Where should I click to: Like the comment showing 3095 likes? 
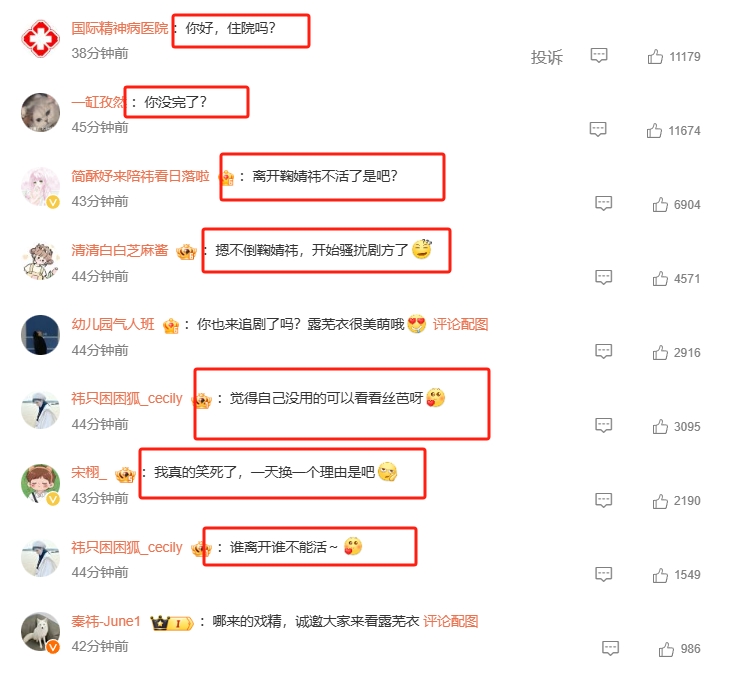660,426
